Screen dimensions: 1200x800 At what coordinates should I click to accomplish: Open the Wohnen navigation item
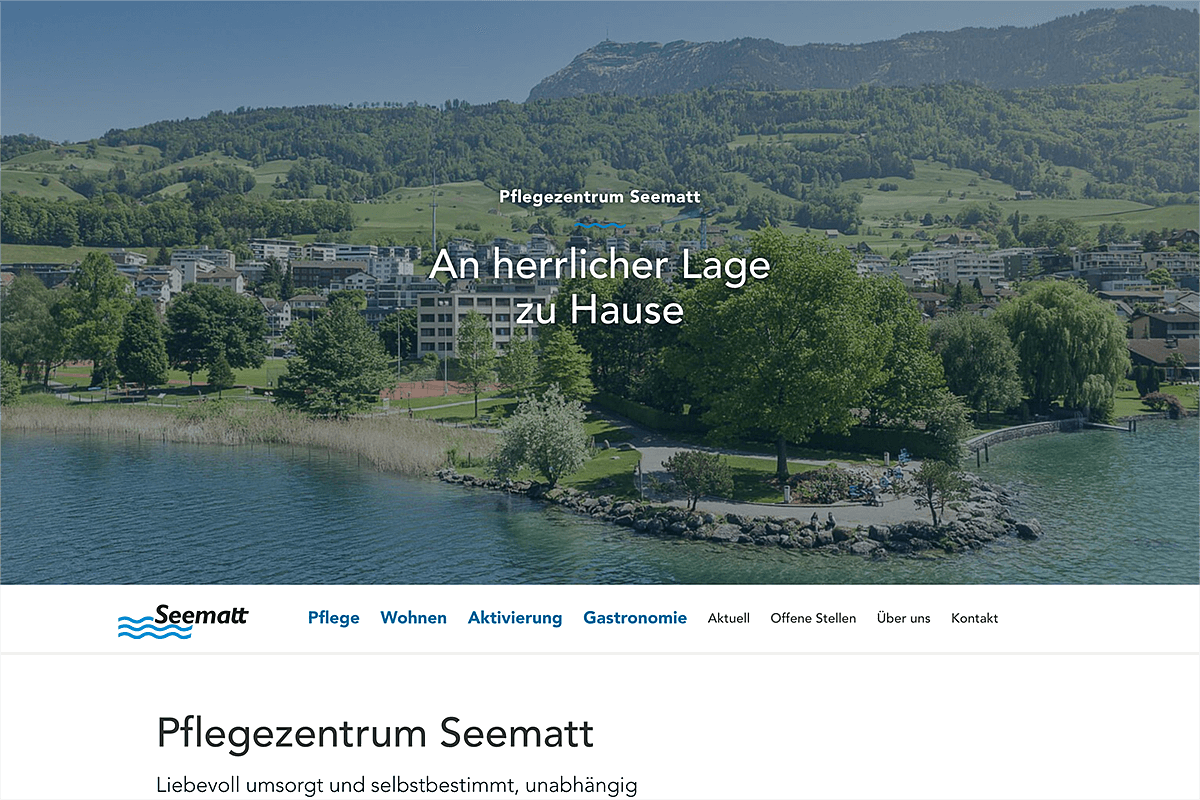[x=414, y=618]
